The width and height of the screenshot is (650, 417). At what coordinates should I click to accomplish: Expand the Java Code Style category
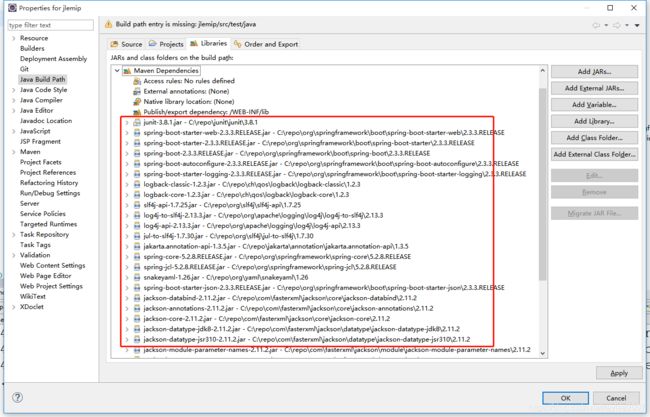coord(14,90)
